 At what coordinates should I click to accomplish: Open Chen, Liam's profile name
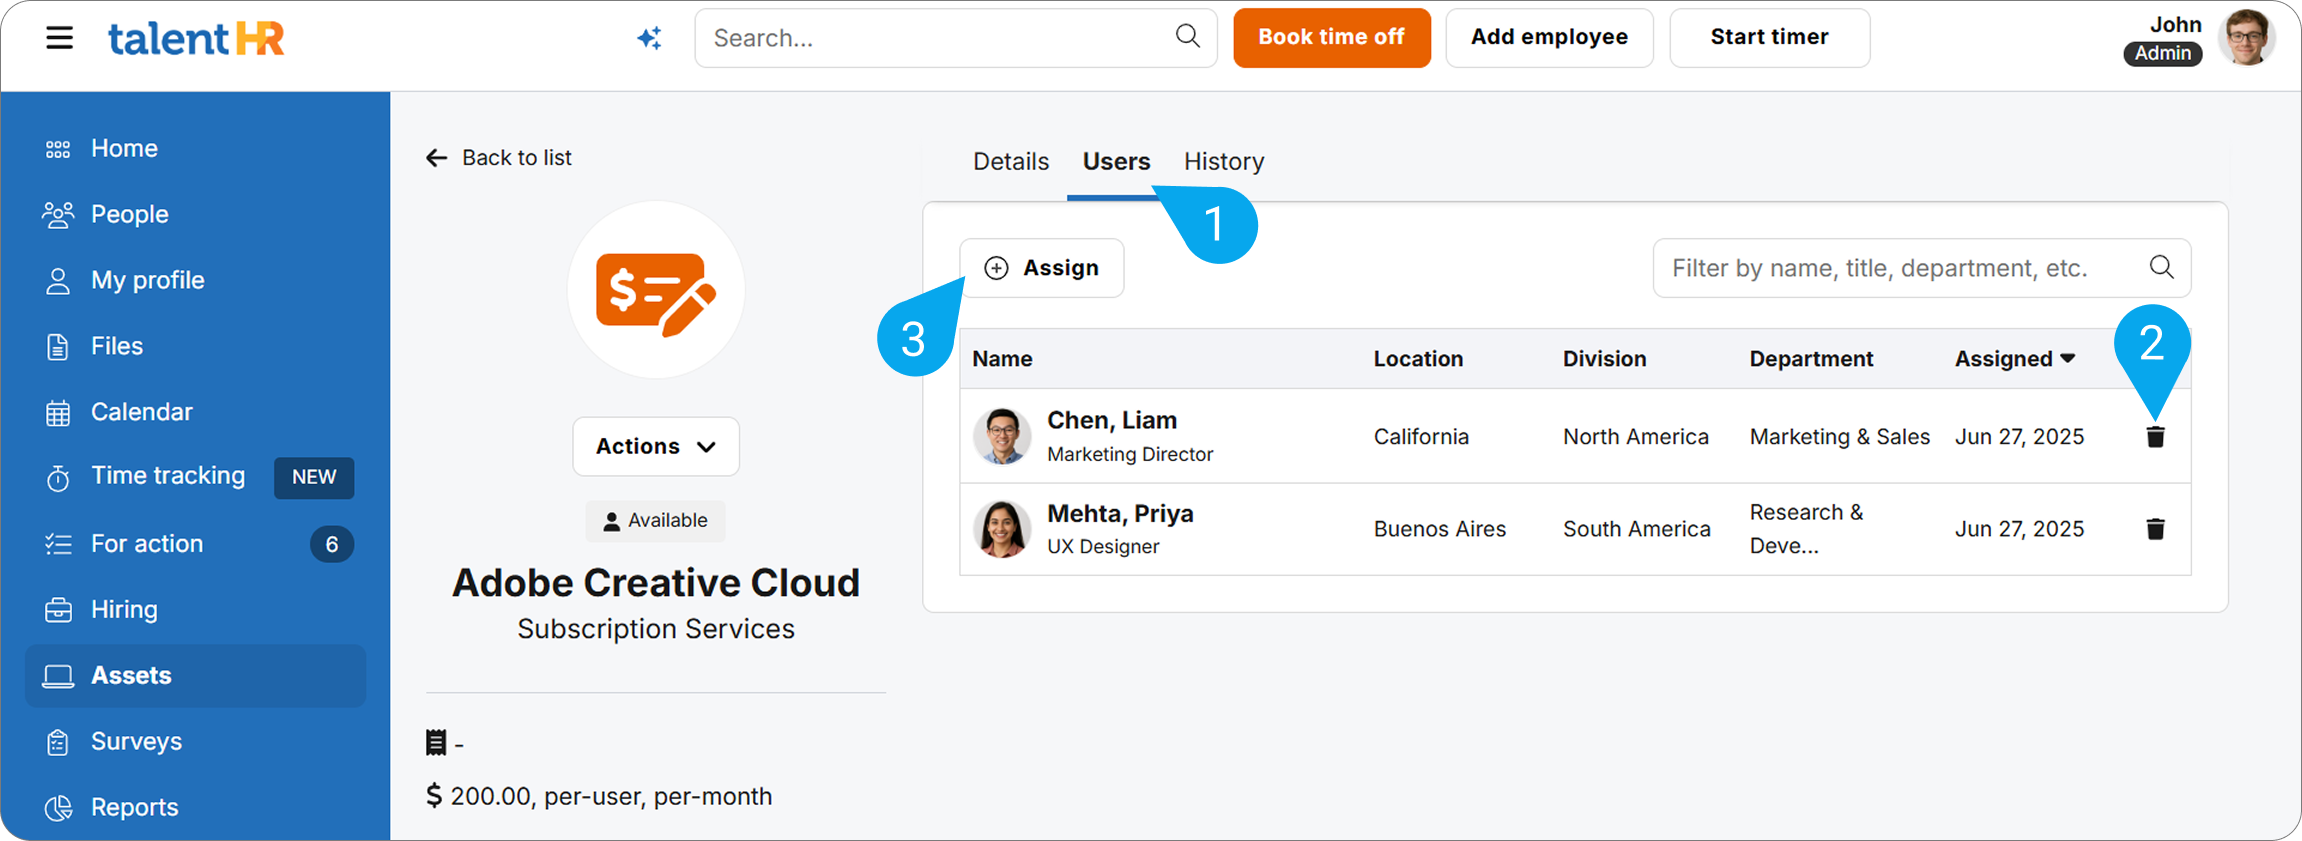click(1112, 420)
